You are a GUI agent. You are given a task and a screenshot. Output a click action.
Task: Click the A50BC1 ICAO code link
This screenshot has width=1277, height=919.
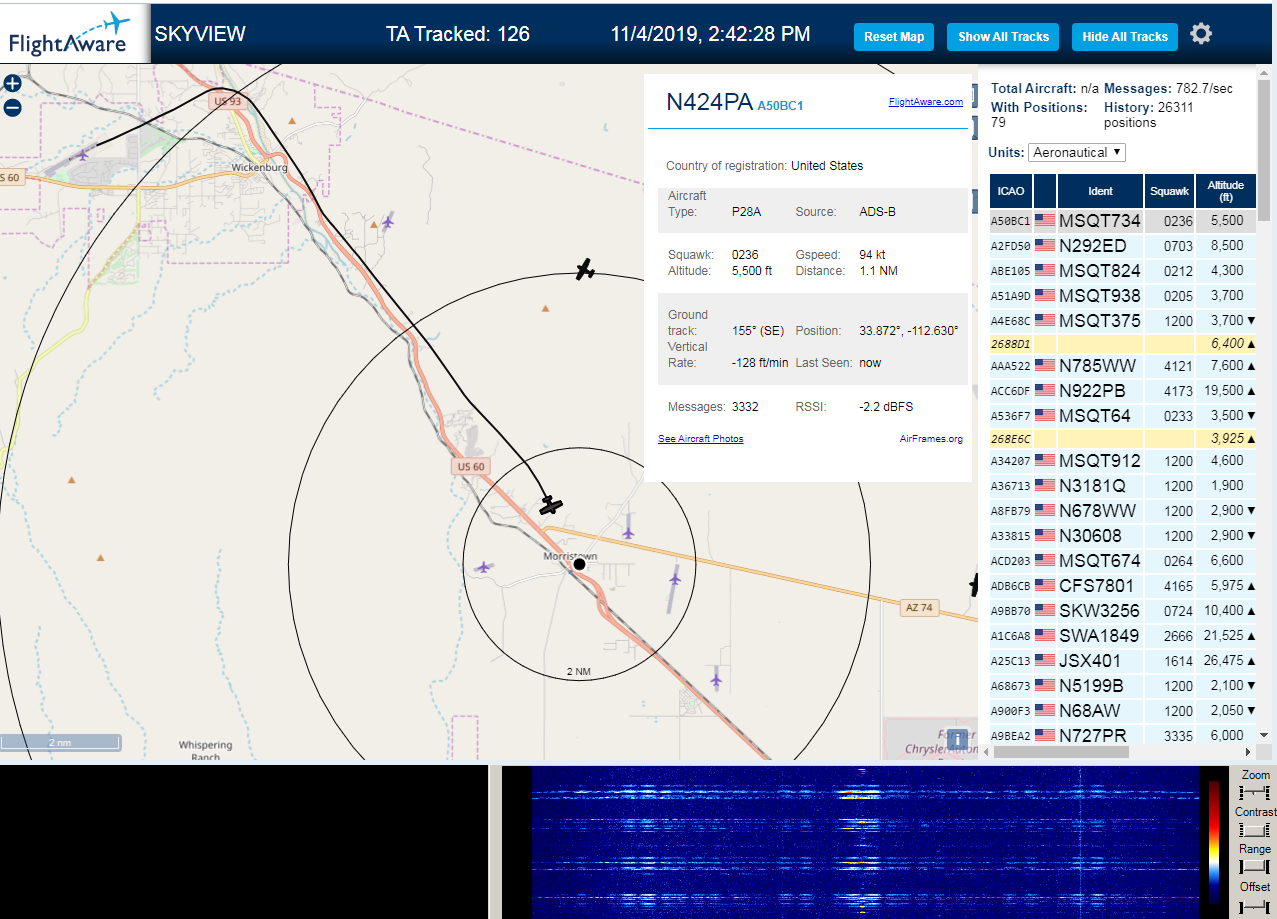[780, 105]
